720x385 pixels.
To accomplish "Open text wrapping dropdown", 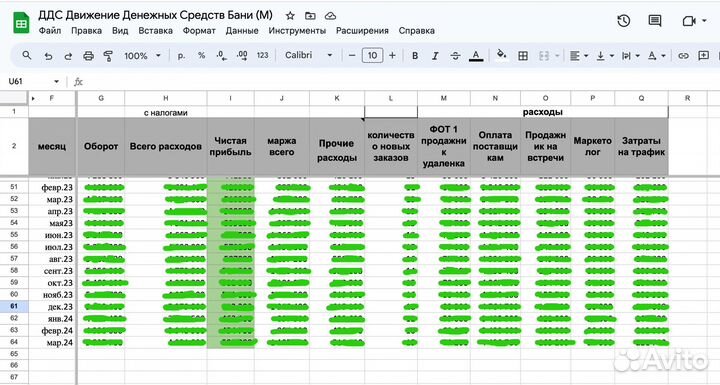I will [630, 56].
